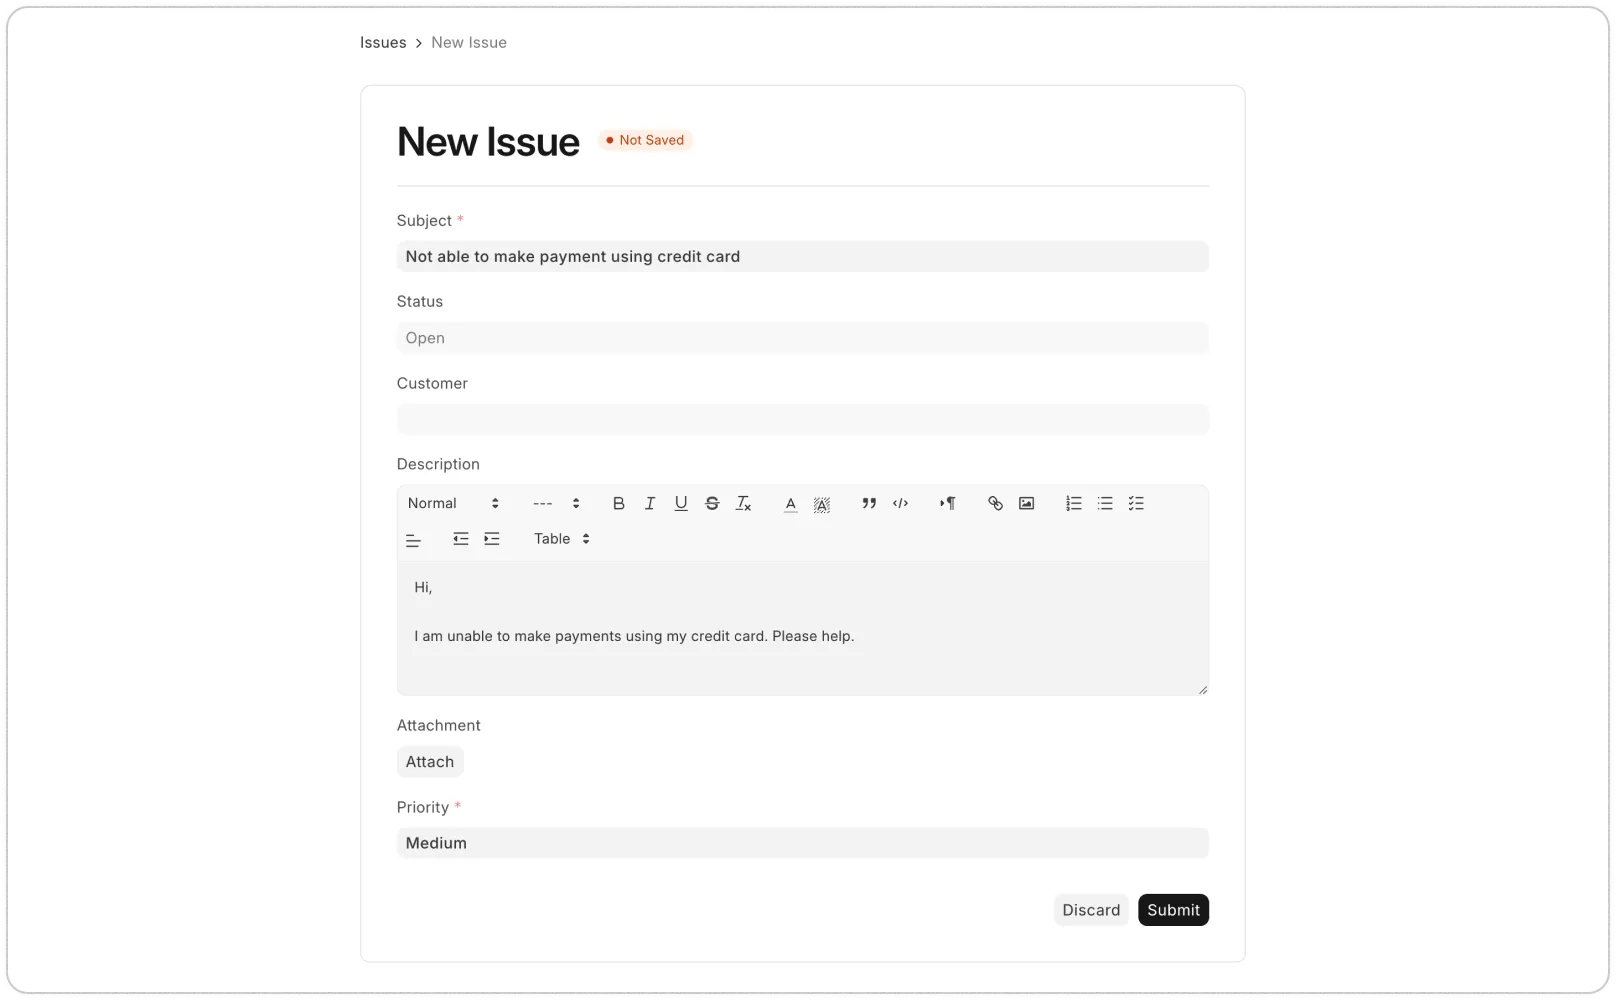Go back to the Issues list breadcrumb
Image resolution: width=1616 pixels, height=1000 pixels.
coord(383,42)
